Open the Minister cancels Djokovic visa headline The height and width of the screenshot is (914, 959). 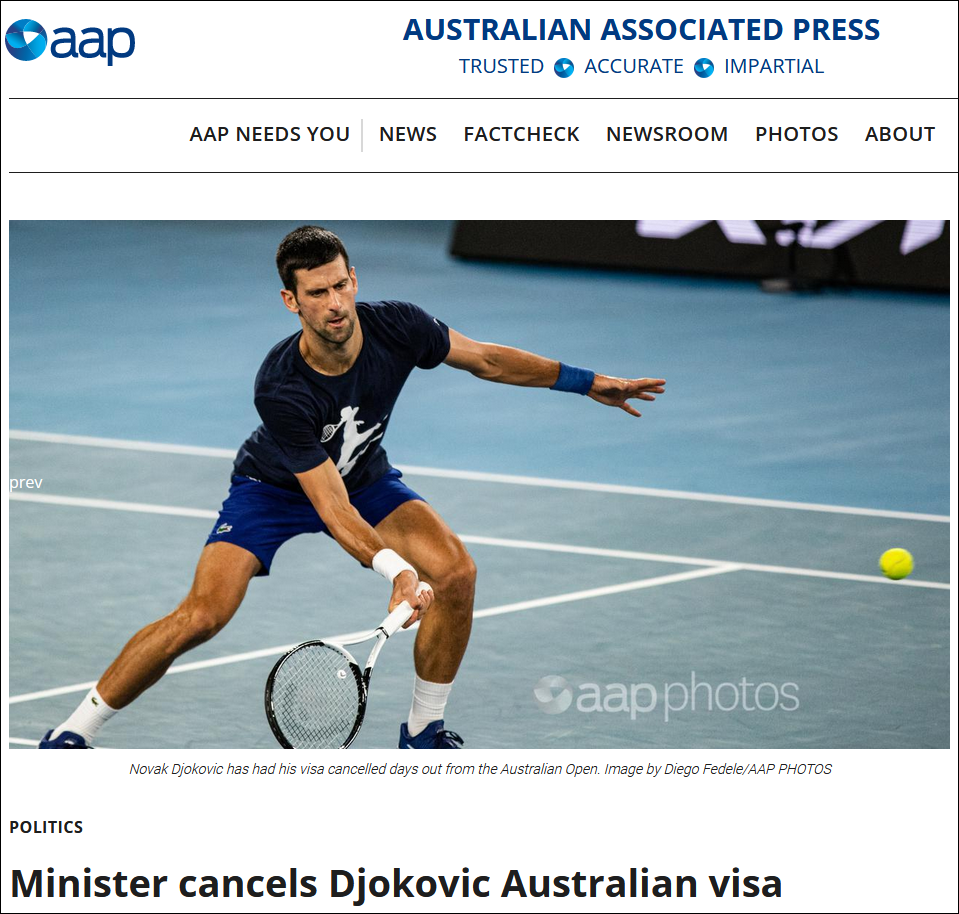tap(396, 884)
